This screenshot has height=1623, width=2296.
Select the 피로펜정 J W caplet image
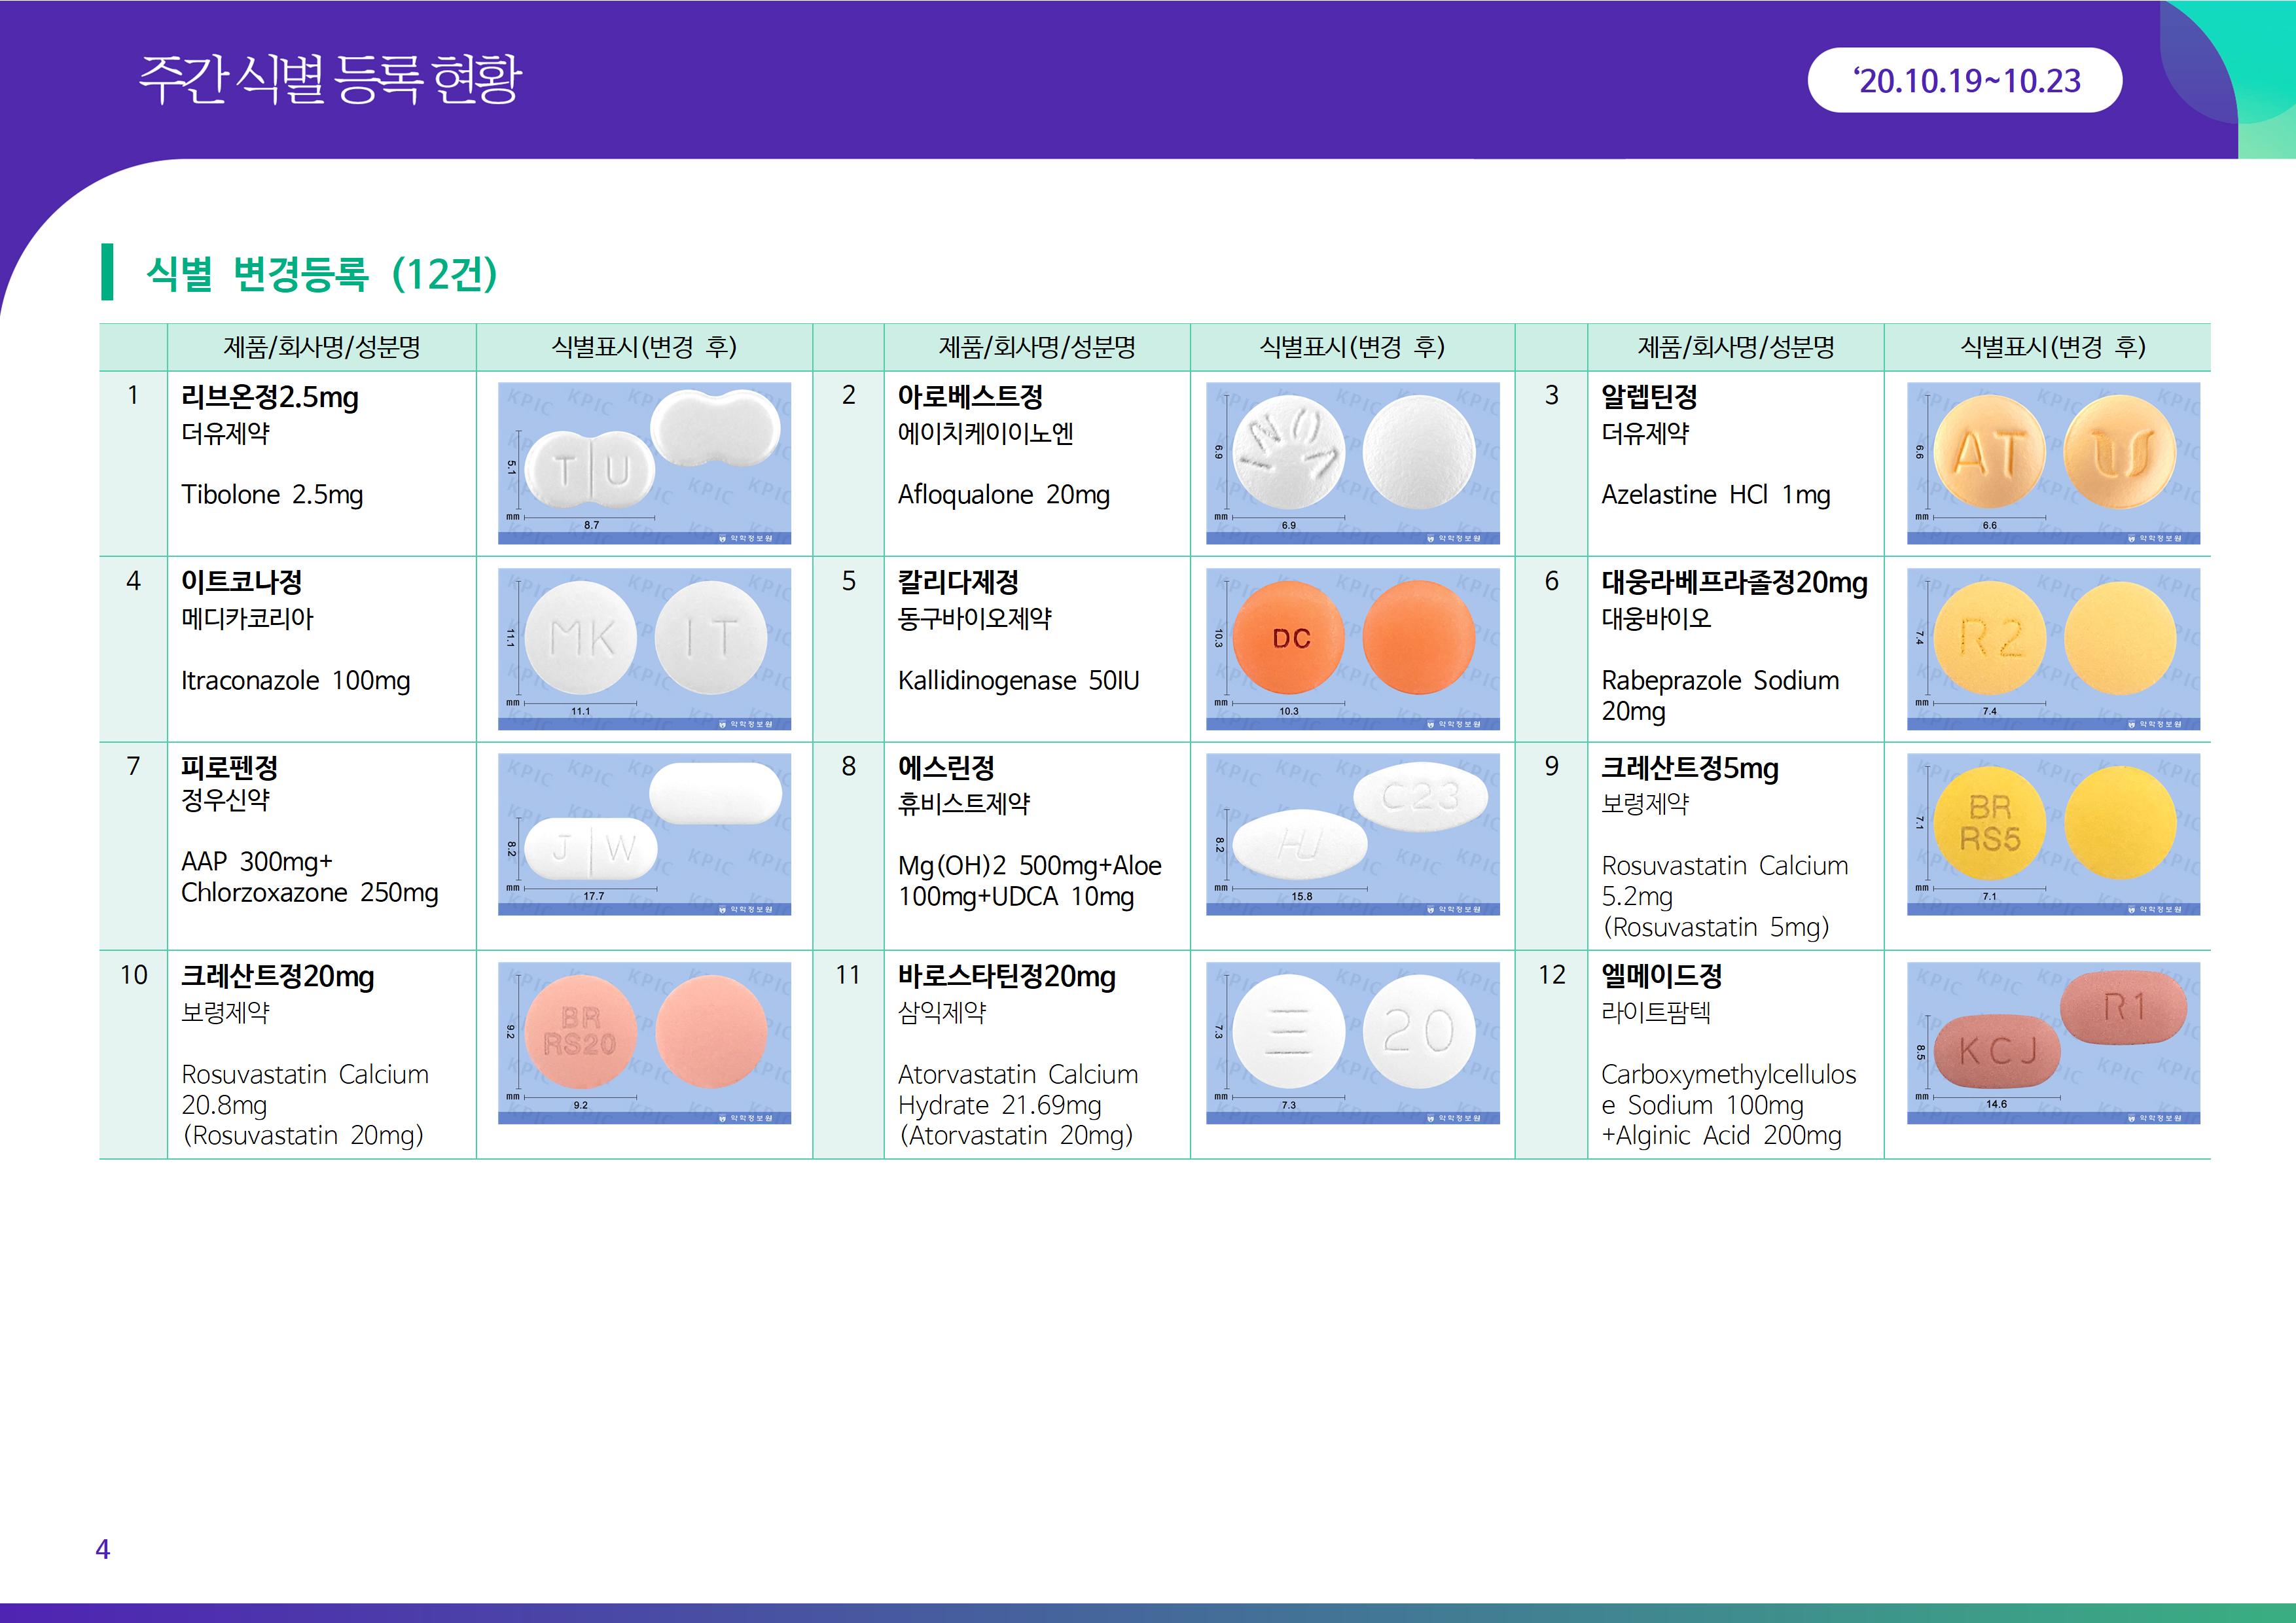(644, 834)
